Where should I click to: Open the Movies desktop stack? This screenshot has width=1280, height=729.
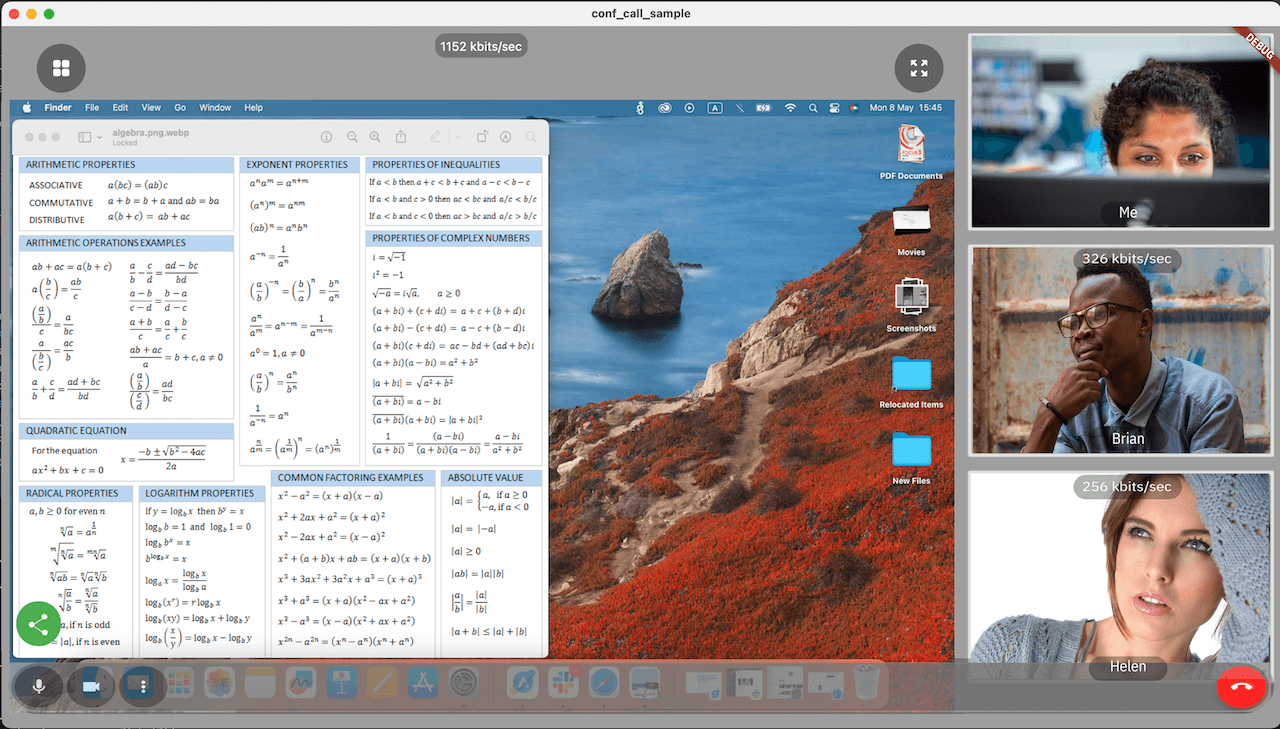point(911,230)
